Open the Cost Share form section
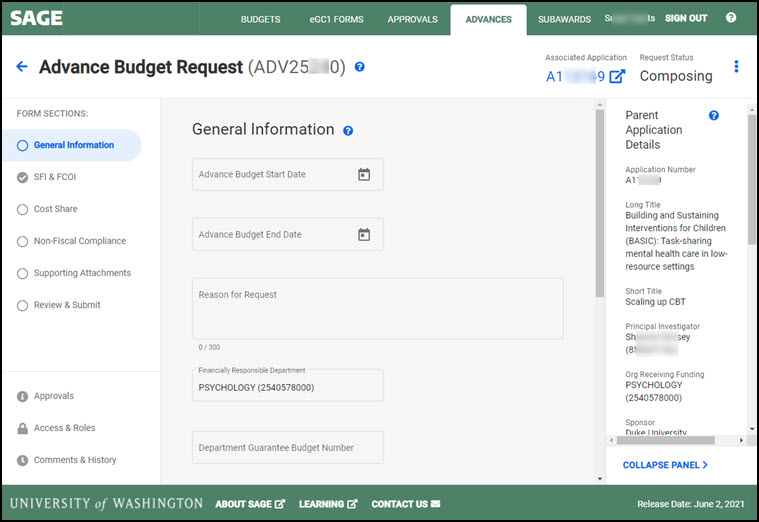The image size is (759, 522). coord(55,209)
